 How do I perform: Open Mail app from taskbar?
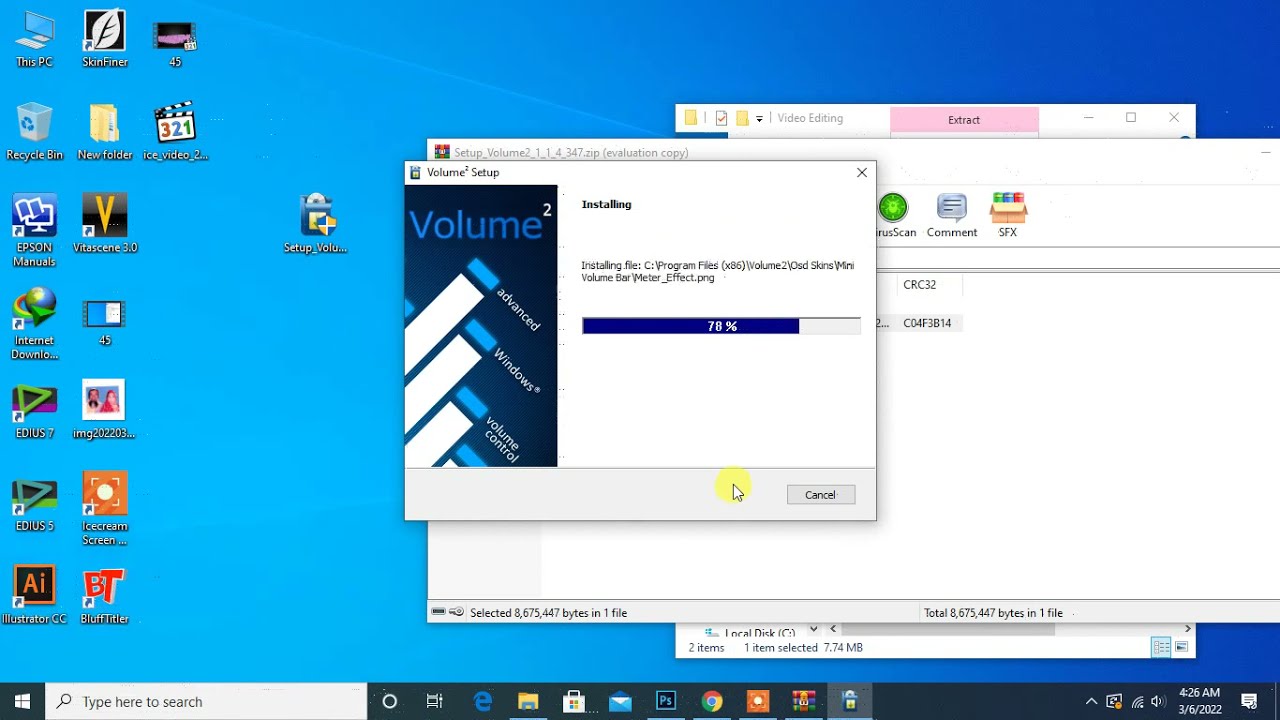click(620, 701)
